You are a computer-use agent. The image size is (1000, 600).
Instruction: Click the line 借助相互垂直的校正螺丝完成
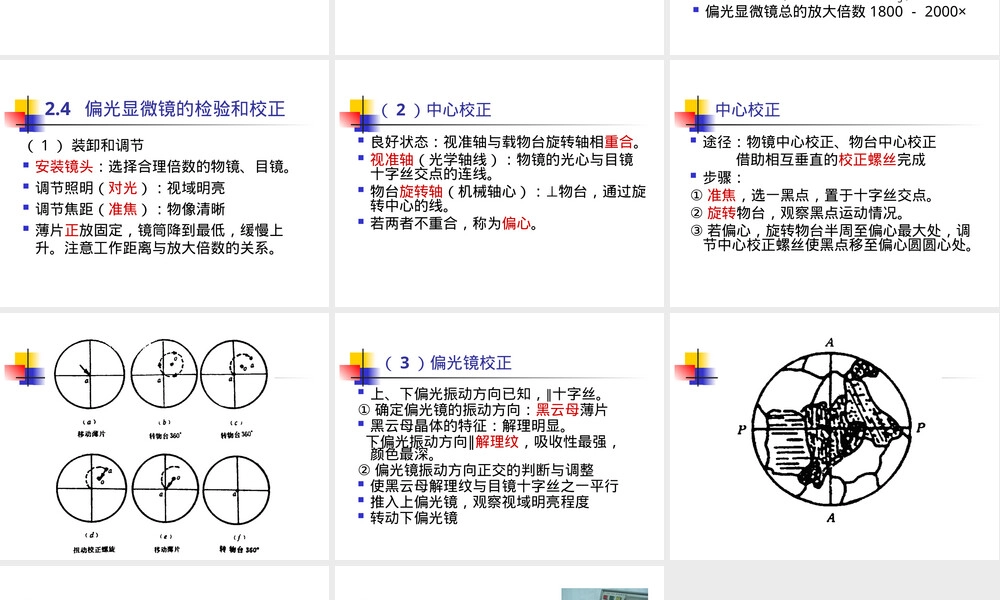pyautogui.click(x=830, y=159)
